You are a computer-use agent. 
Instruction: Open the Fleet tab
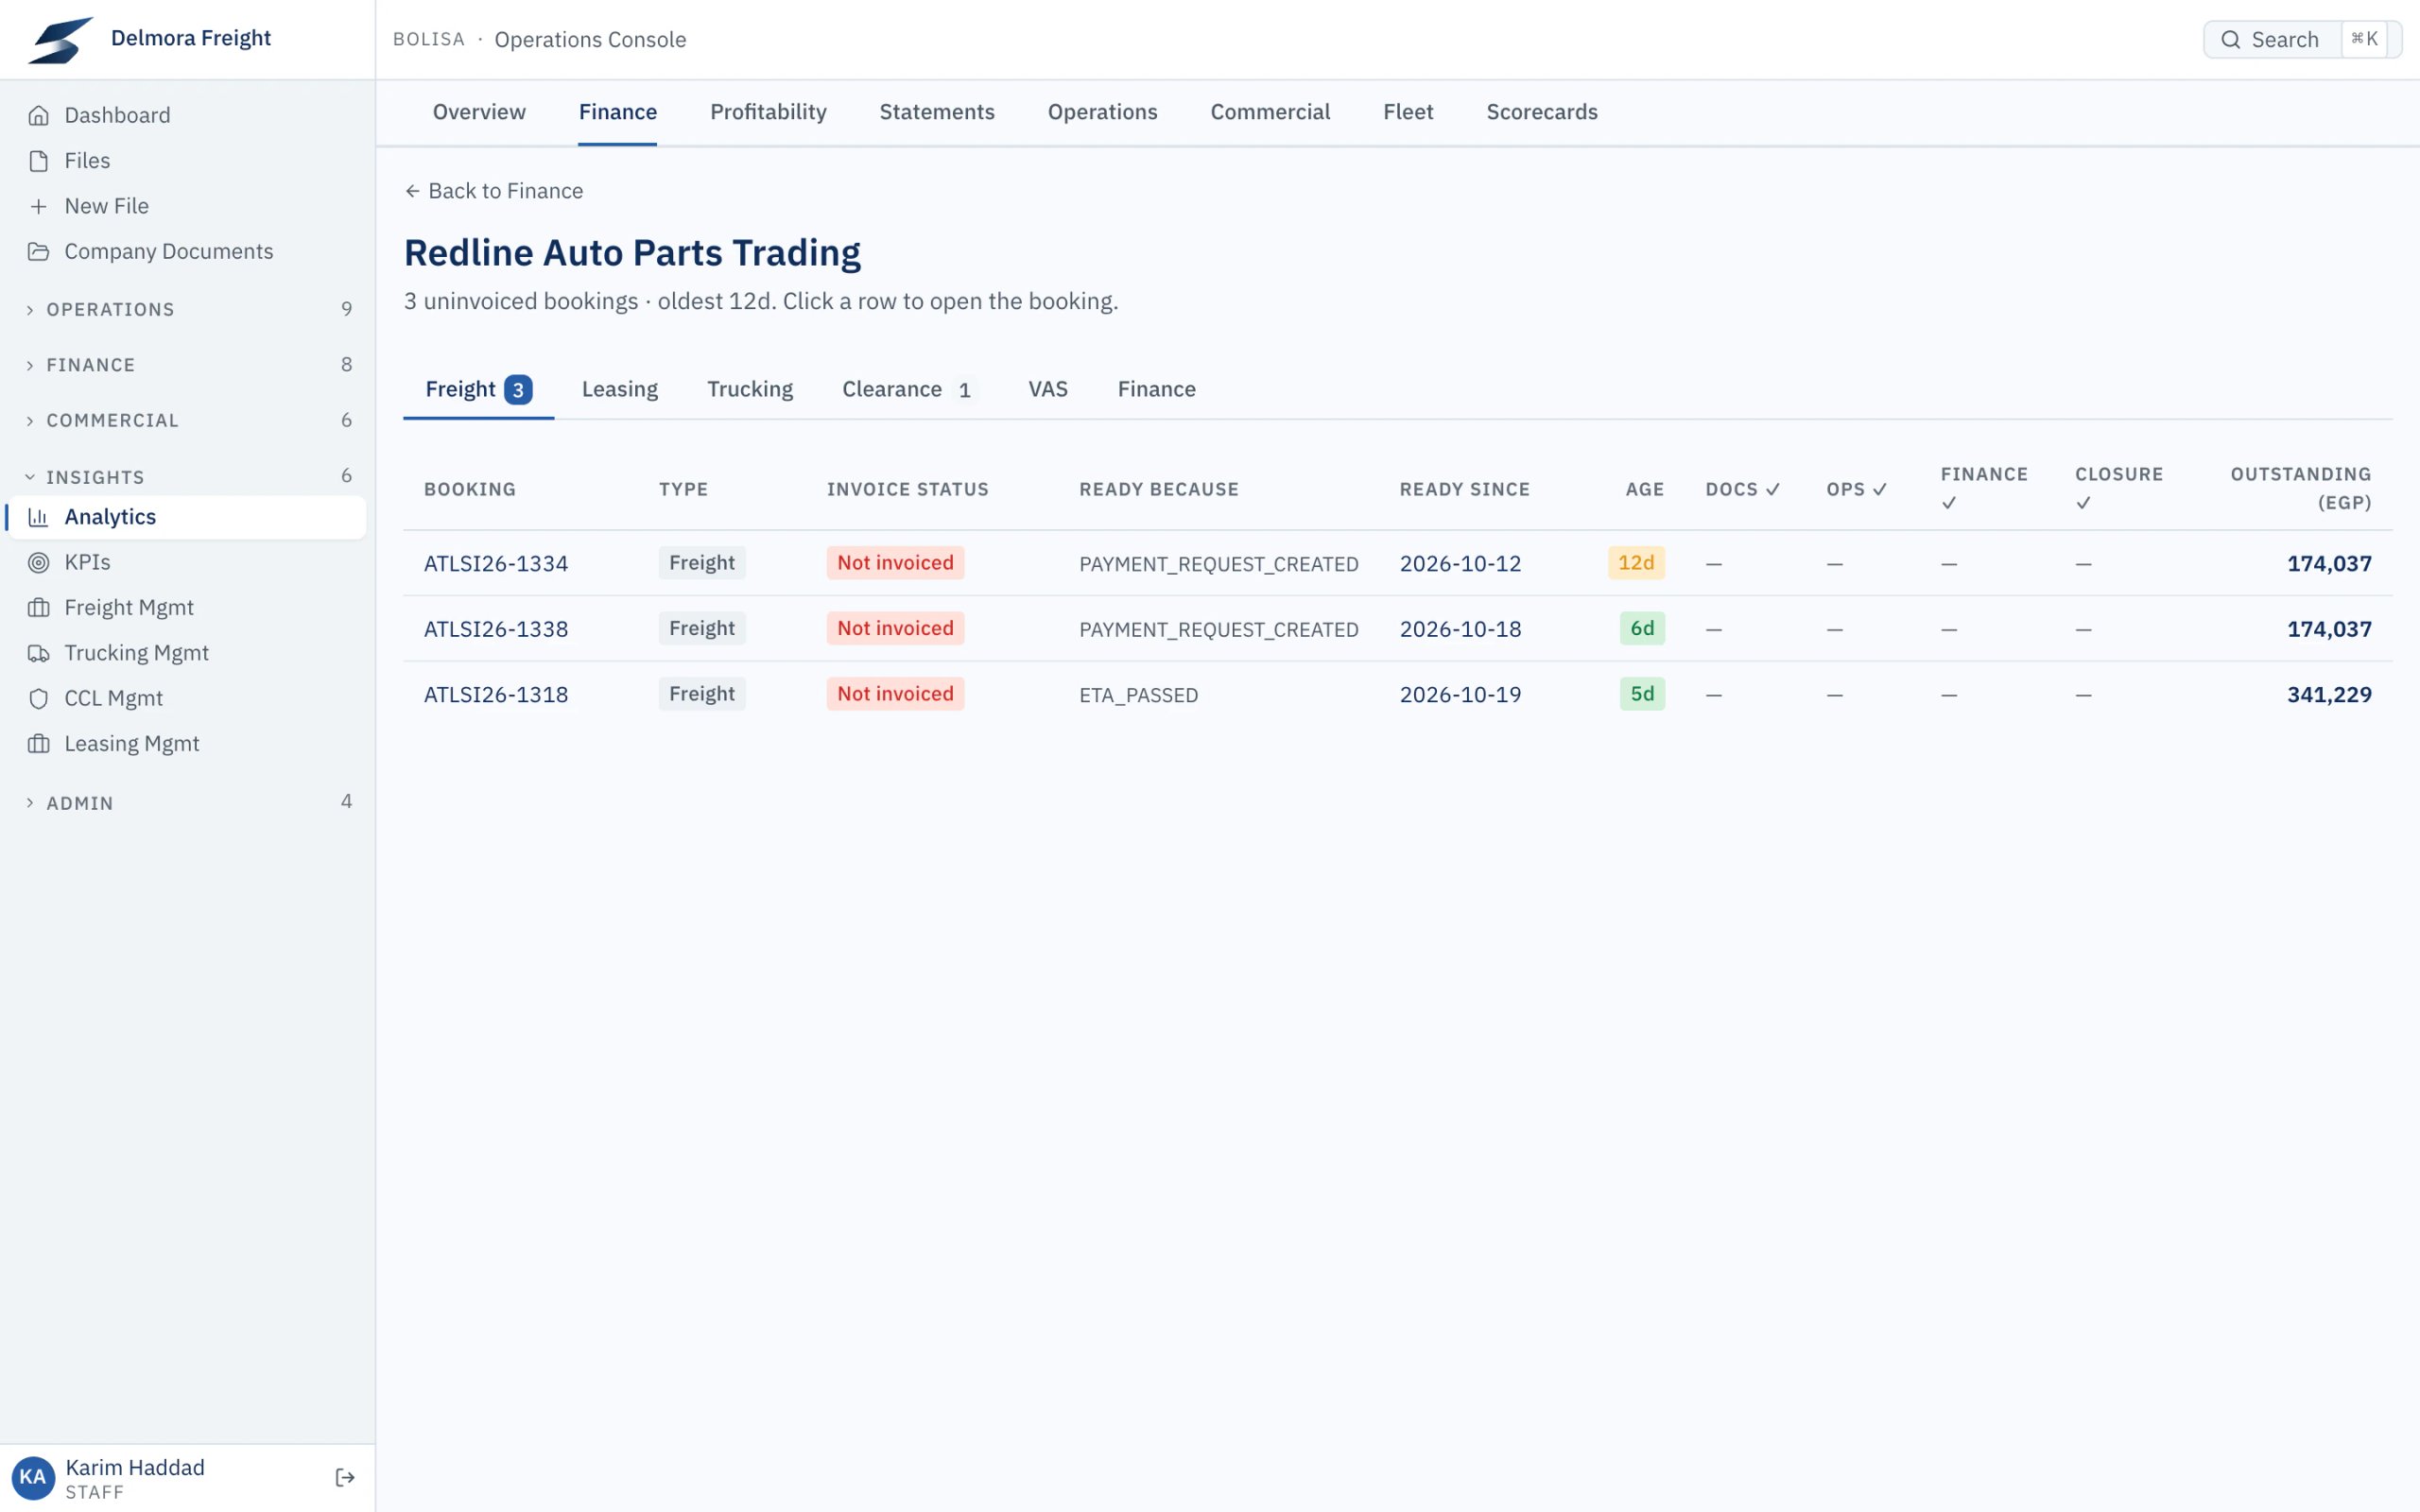[1408, 112]
